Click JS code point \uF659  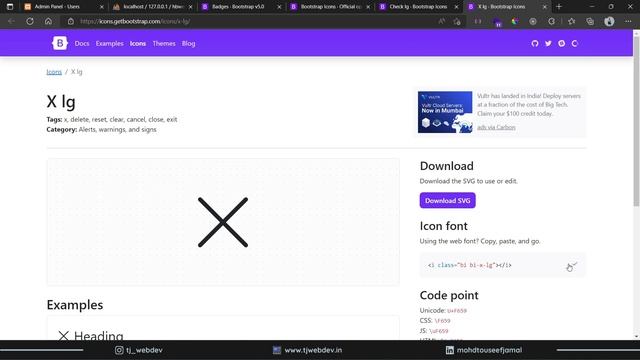[439, 331]
